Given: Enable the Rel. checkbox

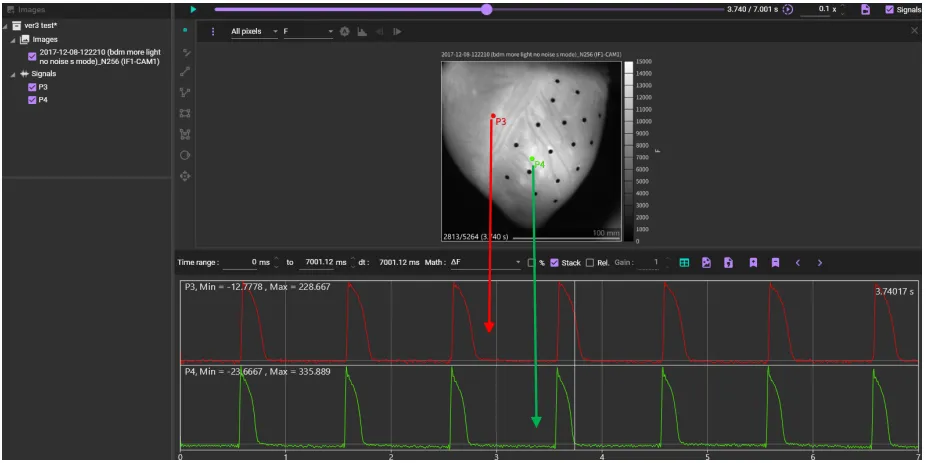Looking at the screenshot, I should pyautogui.click(x=590, y=263).
